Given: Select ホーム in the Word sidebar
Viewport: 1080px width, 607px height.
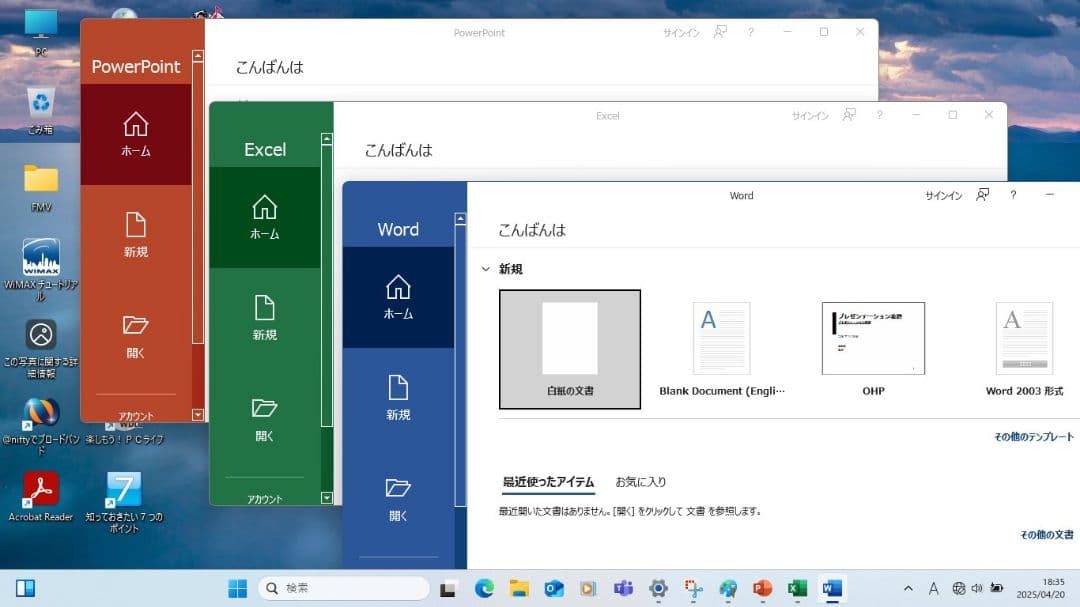Looking at the screenshot, I should [399, 297].
